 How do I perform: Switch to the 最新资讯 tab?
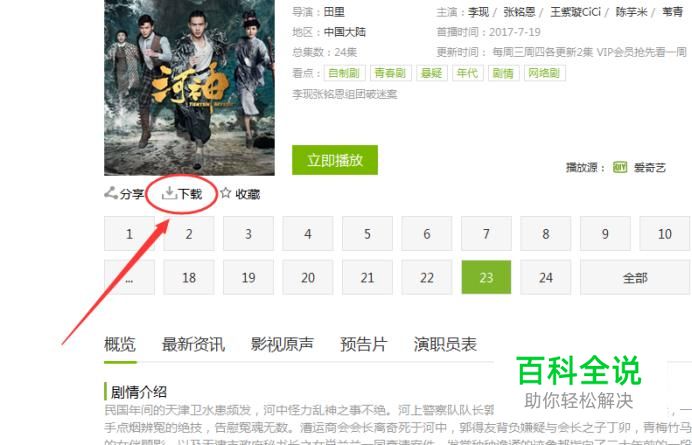tap(193, 344)
